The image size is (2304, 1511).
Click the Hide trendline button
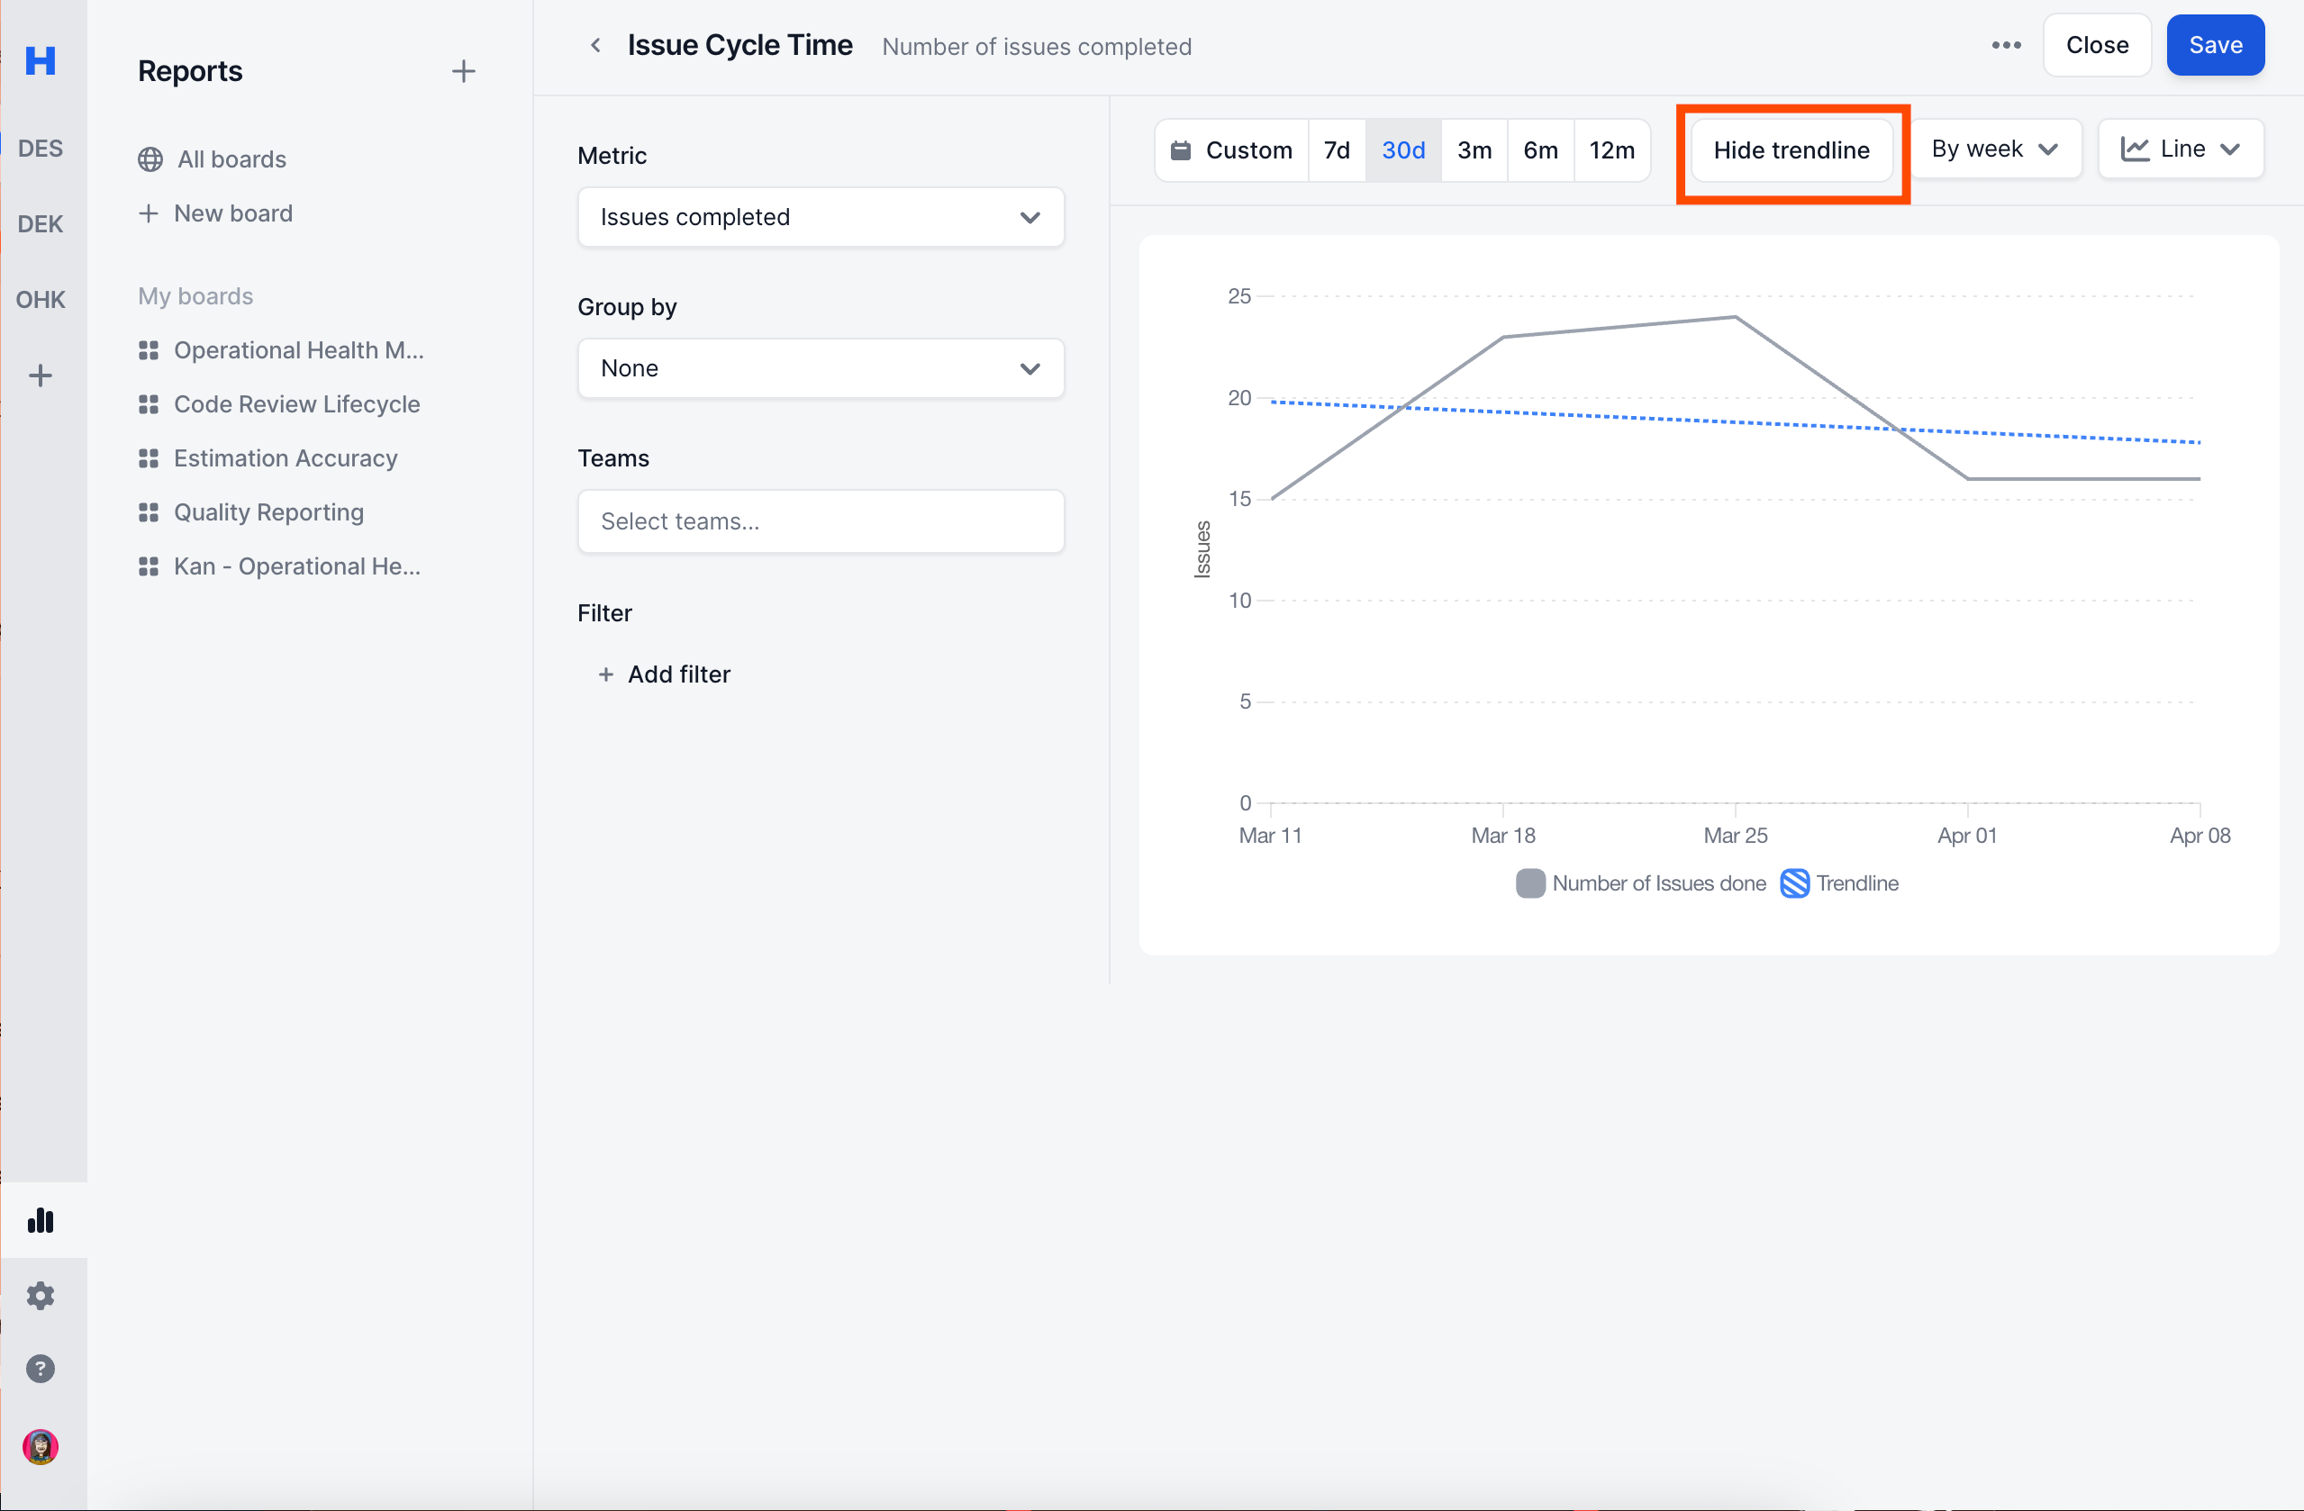(x=1791, y=150)
